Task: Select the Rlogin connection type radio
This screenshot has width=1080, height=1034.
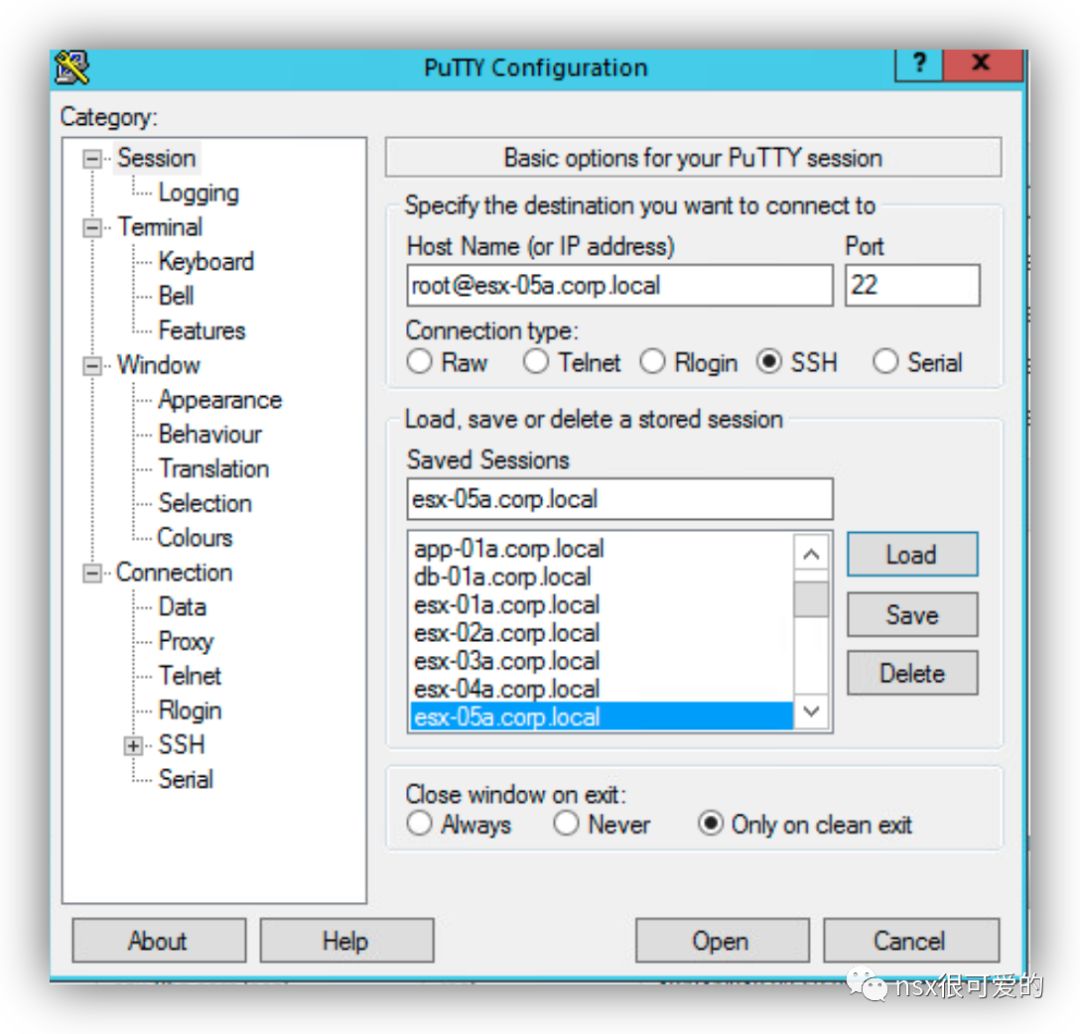Action: (x=652, y=362)
